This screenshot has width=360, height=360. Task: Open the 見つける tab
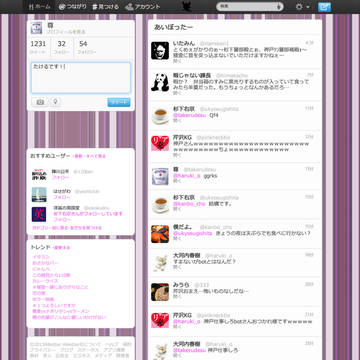click(x=105, y=7)
